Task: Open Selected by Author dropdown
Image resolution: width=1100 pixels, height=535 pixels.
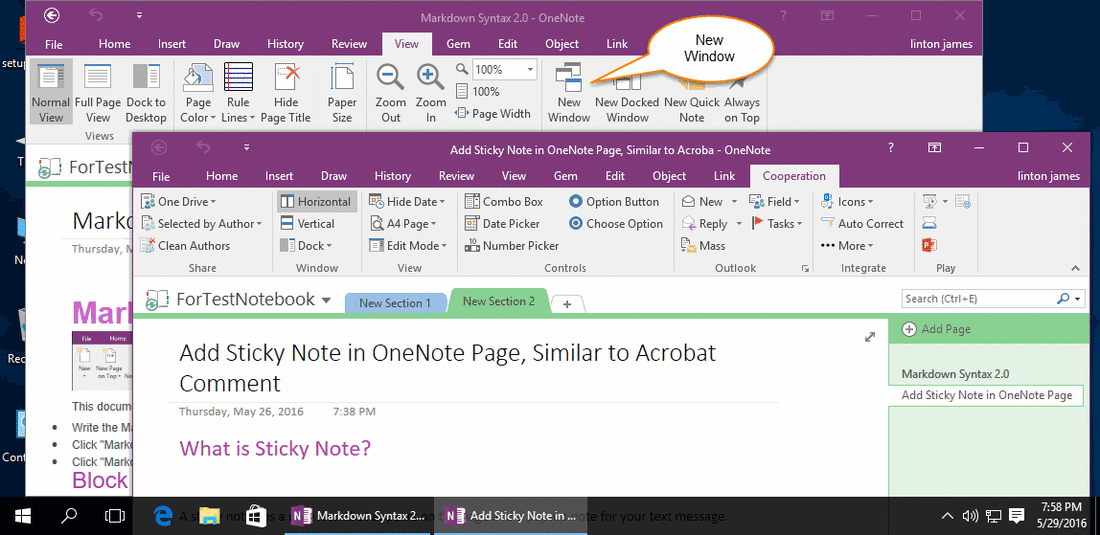Action: click(201, 224)
